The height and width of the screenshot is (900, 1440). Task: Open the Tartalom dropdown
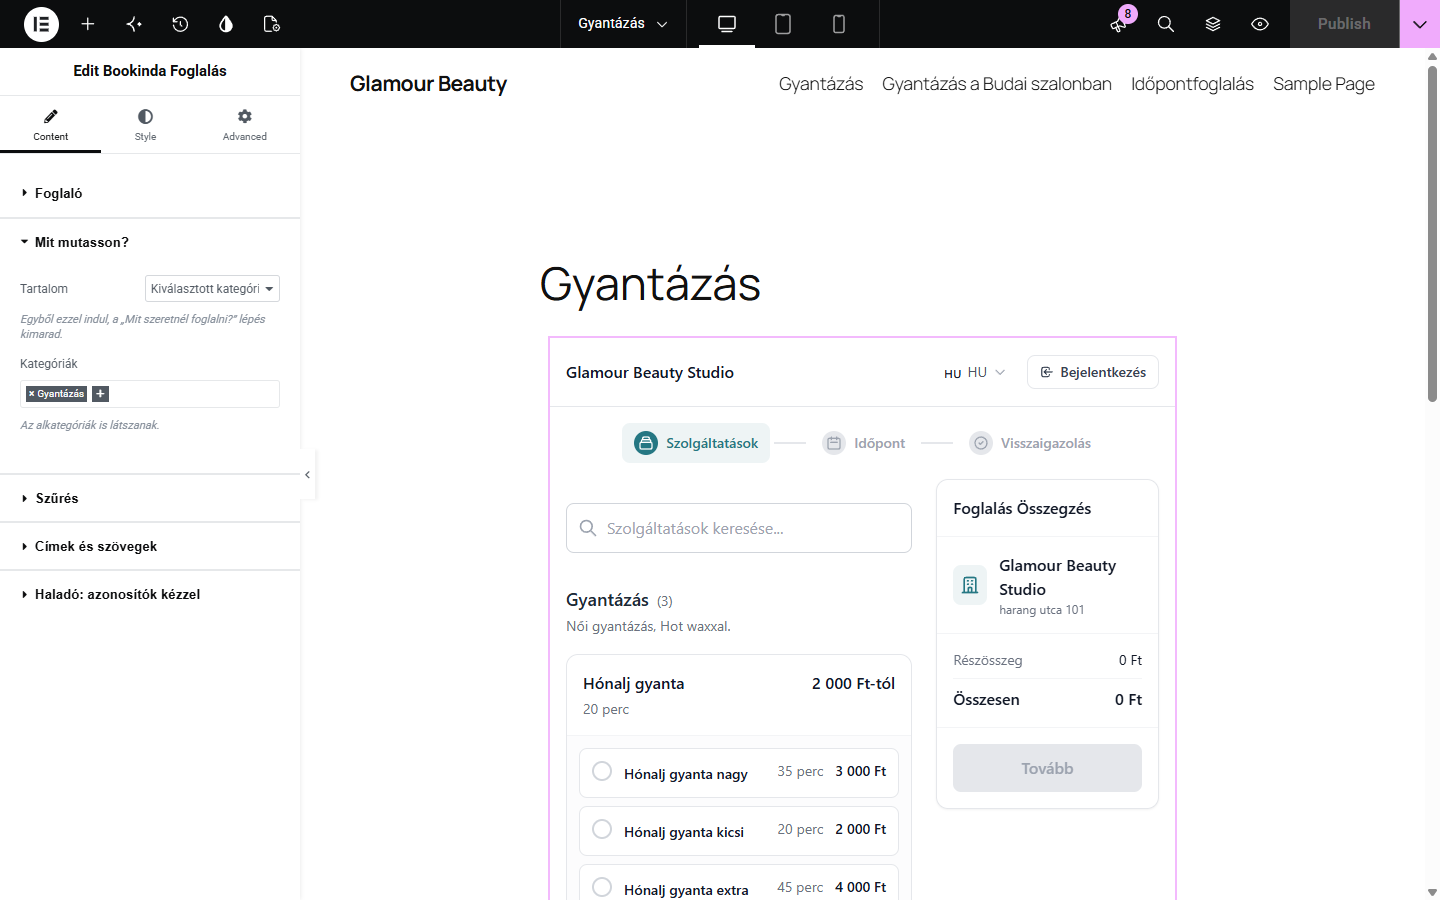212,289
